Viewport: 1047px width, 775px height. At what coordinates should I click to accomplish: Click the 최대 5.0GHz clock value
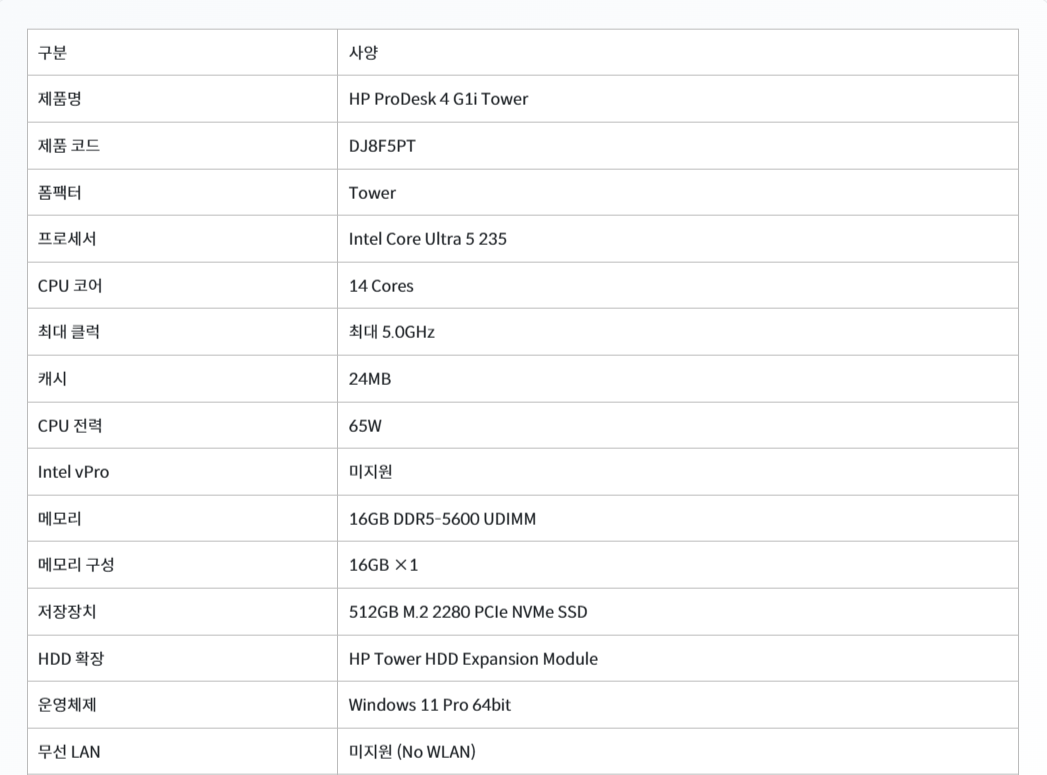point(391,332)
